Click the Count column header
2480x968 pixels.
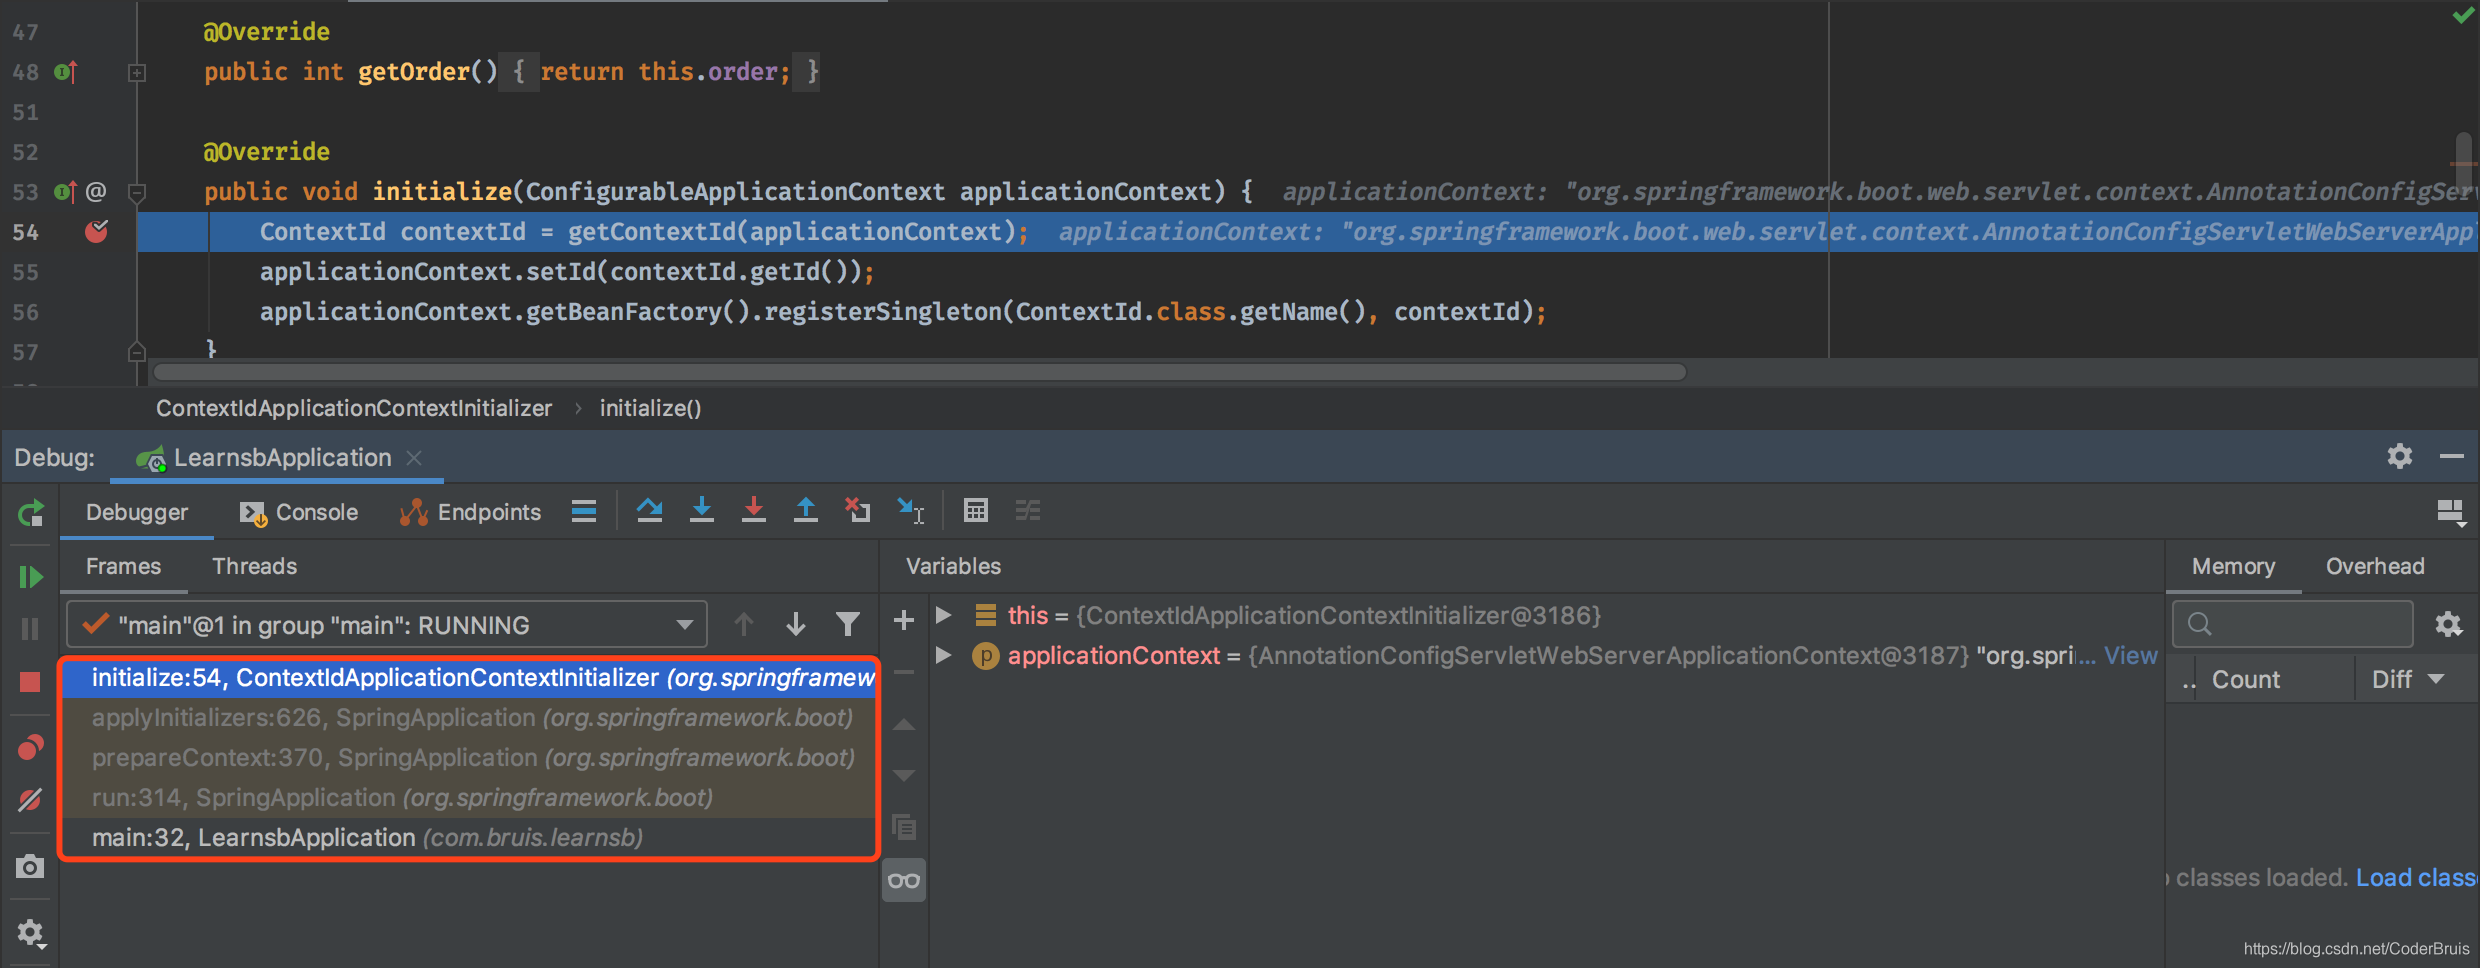[2246, 680]
